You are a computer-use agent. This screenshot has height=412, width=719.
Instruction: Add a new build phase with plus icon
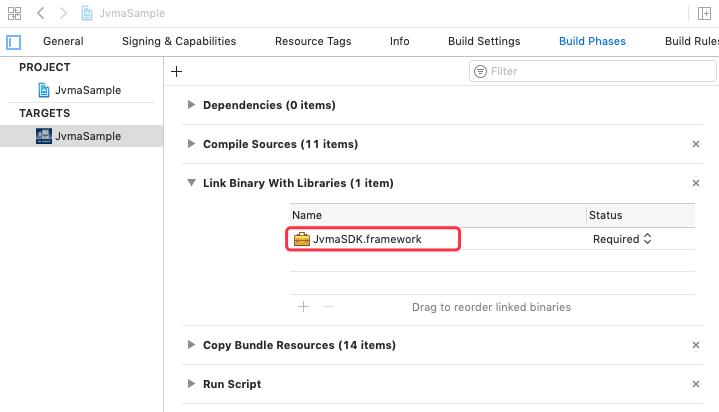click(177, 71)
